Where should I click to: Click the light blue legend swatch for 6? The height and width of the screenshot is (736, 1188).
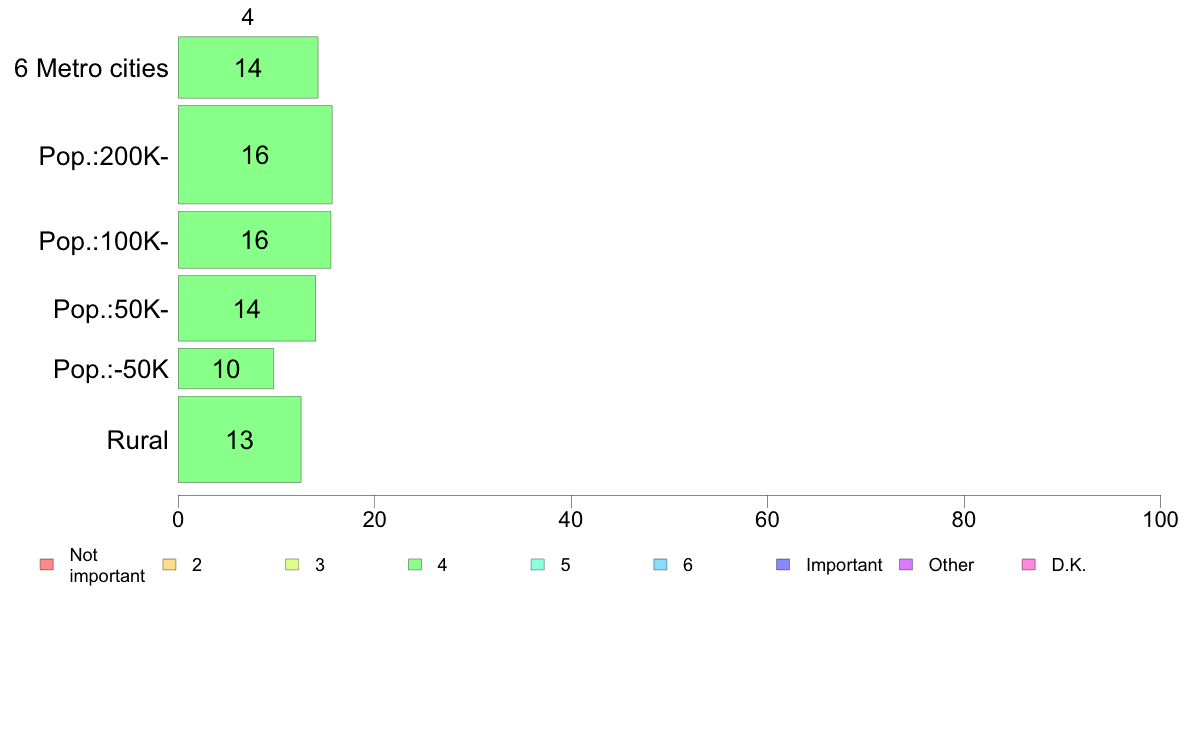point(661,565)
